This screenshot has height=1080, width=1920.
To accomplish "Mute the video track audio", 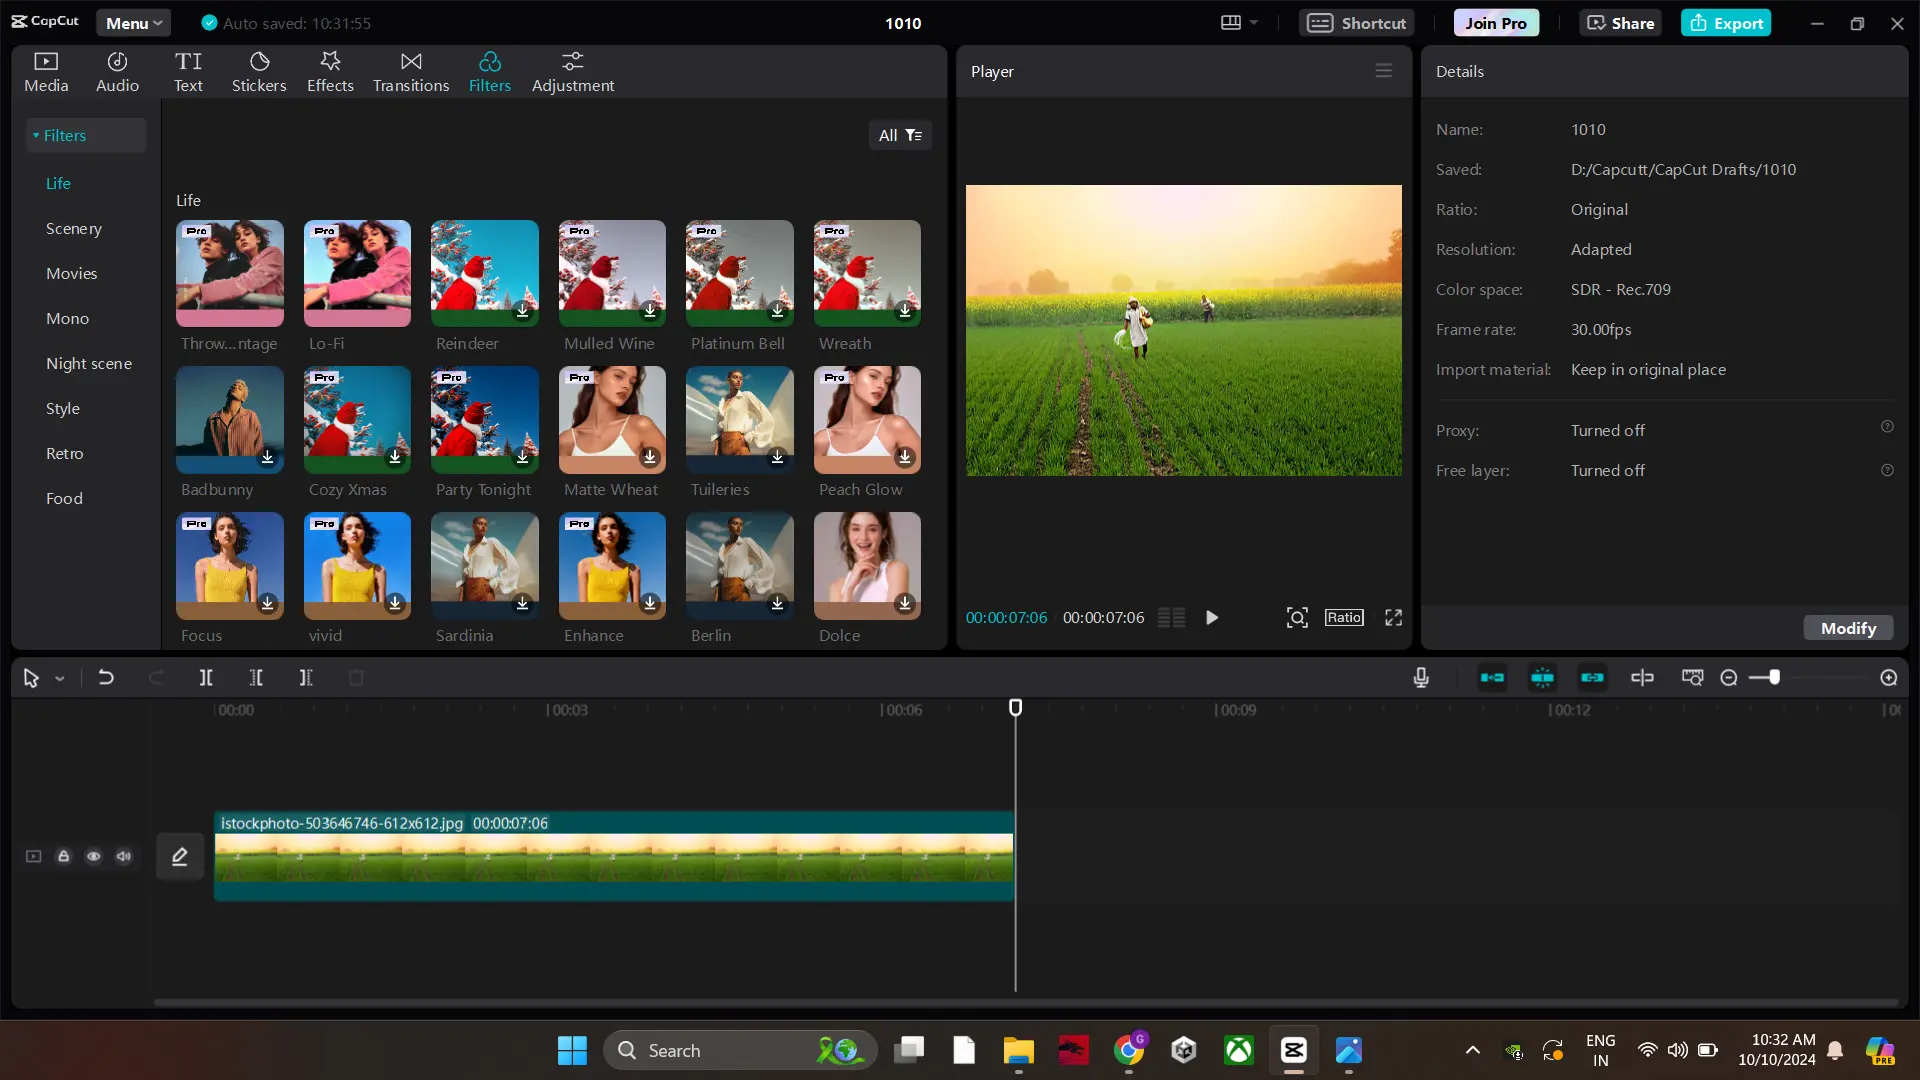I will (123, 856).
